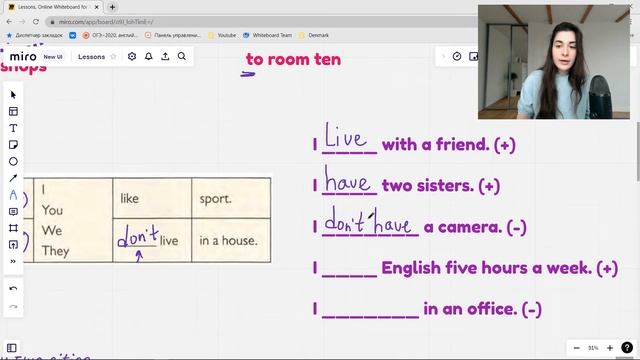The width and height of the screenshot is (640, 360).
Task: Click the browser address bar
Action: tap(261, 22)
